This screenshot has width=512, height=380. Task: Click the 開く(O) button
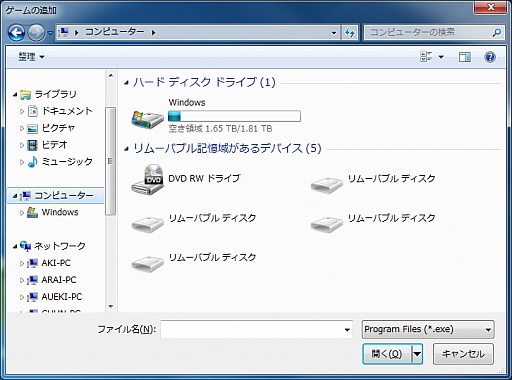click(387, 354)
